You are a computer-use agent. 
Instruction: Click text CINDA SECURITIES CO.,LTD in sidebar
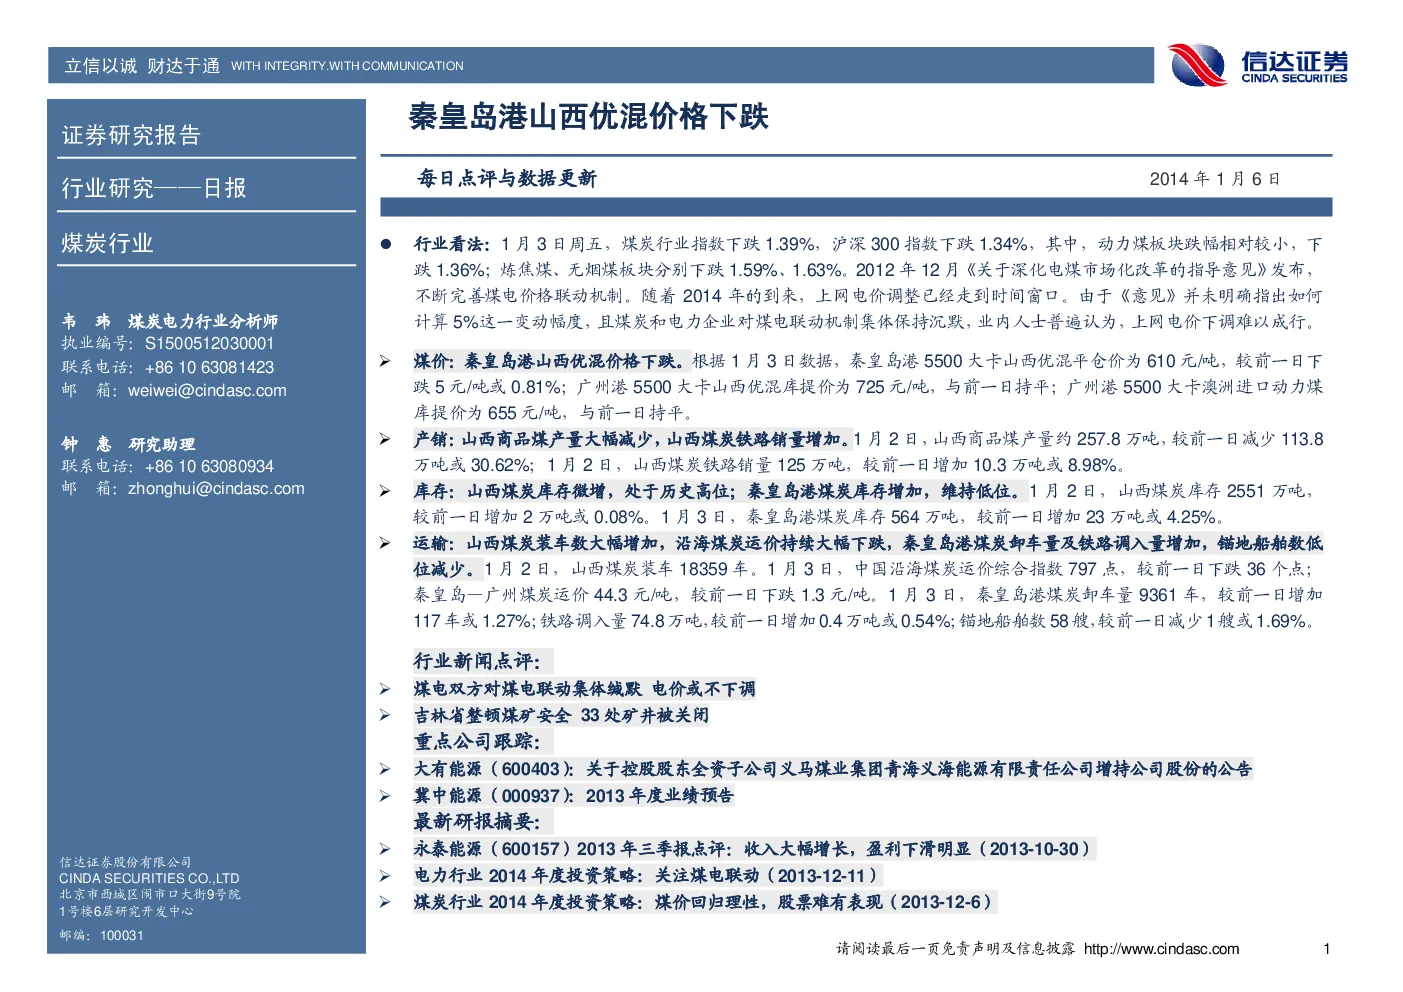pyautogui.click(x=149, y=878)
